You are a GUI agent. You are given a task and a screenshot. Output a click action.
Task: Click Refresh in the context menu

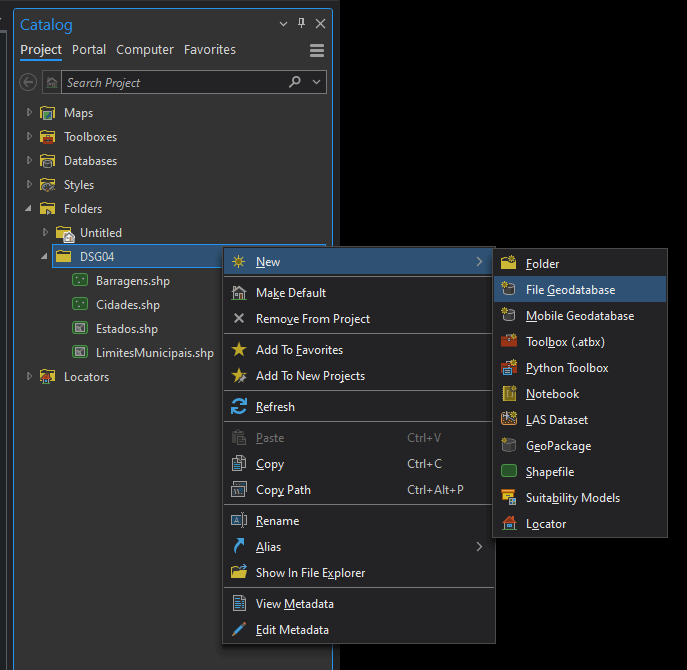pyautogui.click(x=275, y=407)
